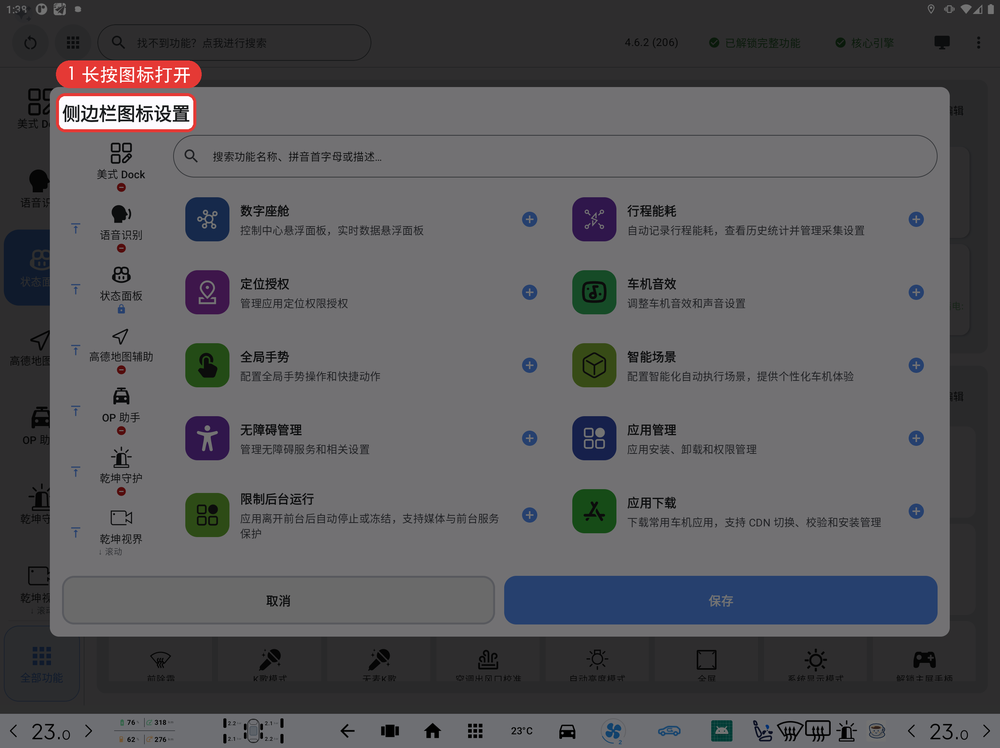Viewport: 1000px width, 748px height.
Task: Select 乾坤视界 in the dialog sidebar list
Action: click(x=121, y=527)
